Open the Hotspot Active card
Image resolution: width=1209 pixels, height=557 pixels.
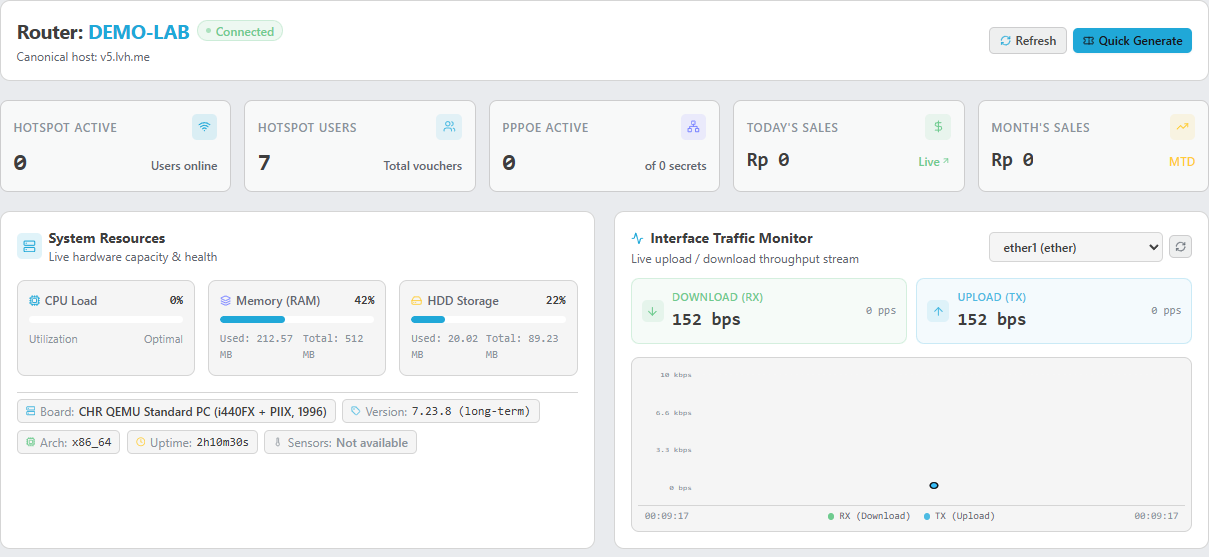[x=116, y=146]
